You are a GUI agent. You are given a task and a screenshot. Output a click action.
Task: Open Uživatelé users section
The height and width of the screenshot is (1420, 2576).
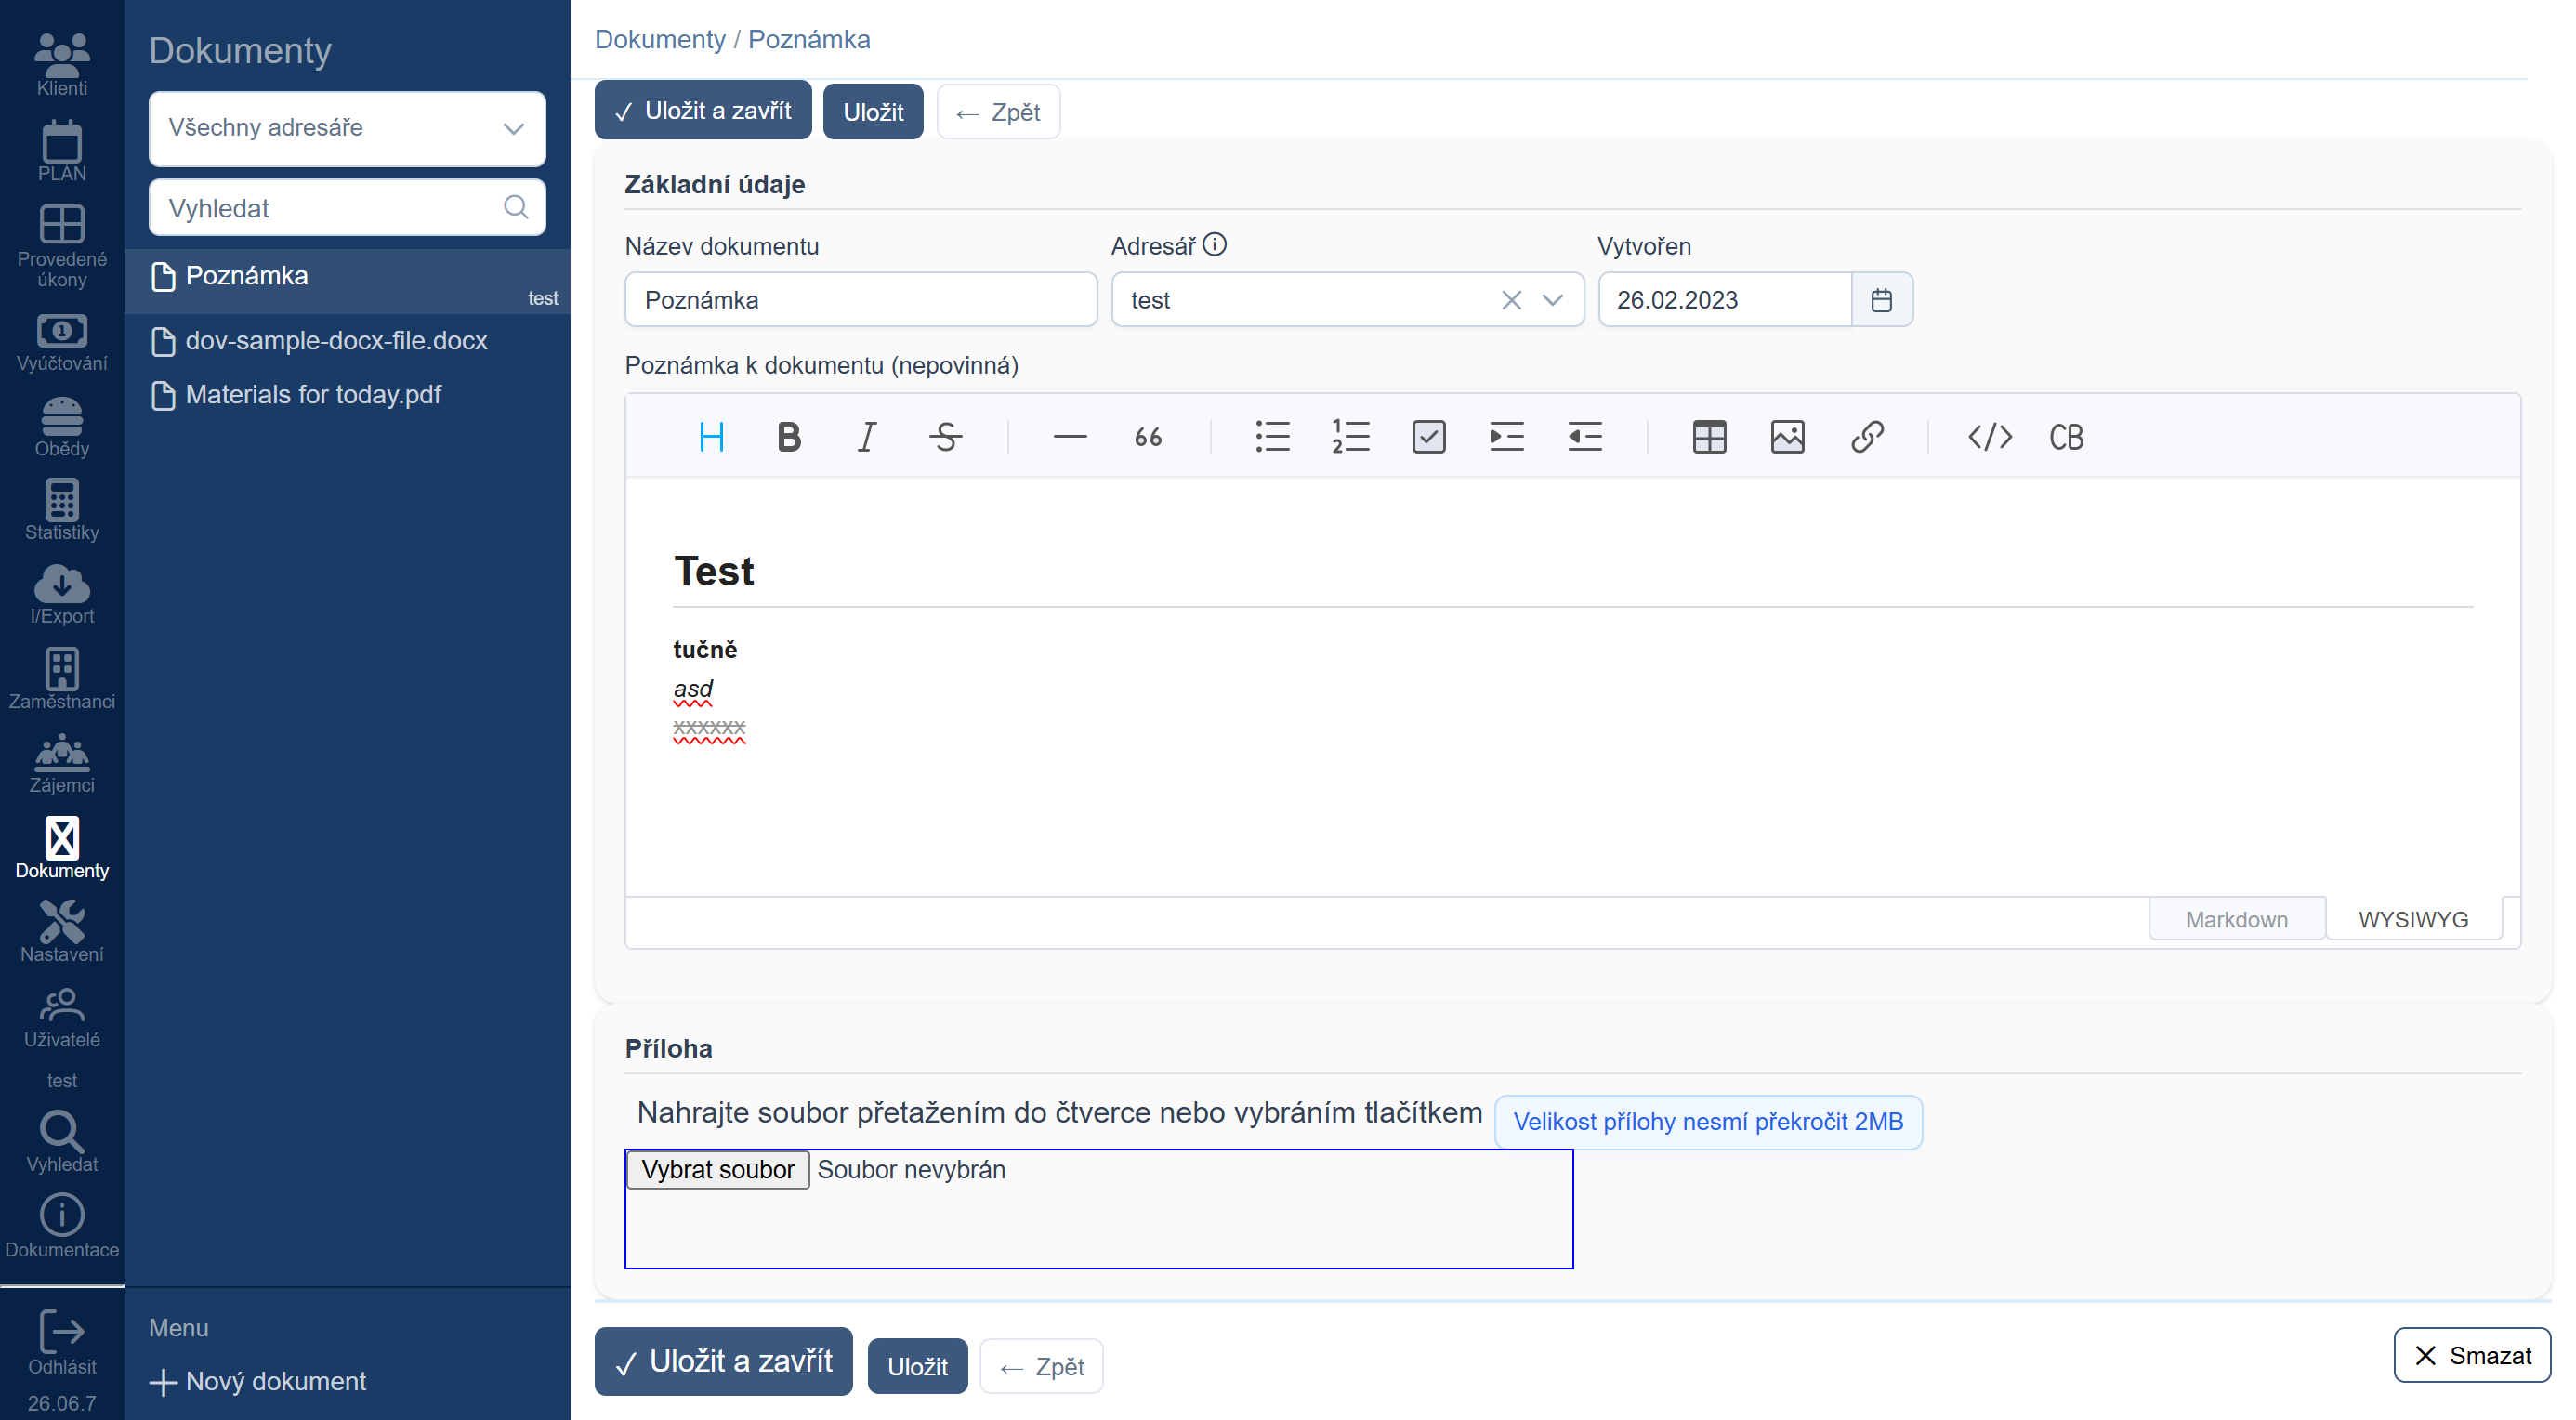(x=62, y=1018)
